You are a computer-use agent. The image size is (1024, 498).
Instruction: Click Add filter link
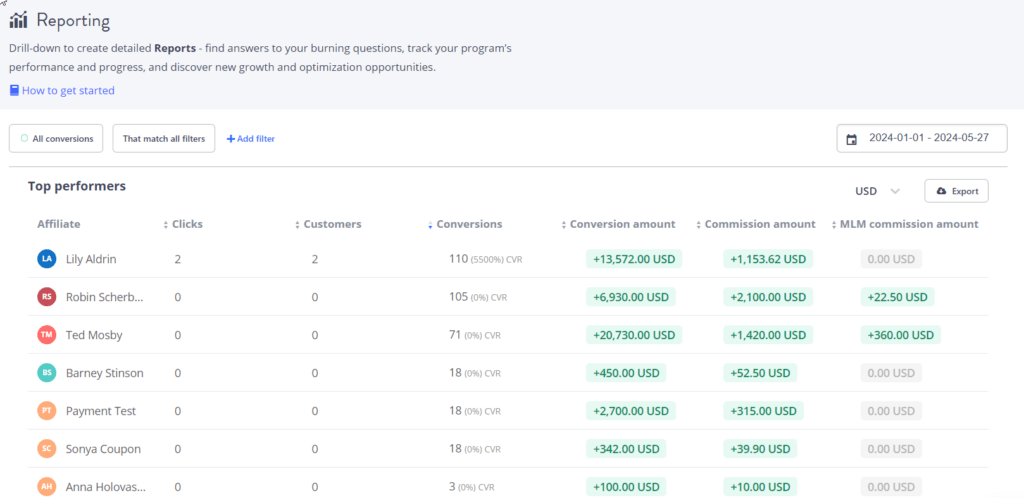coord(251,138)
